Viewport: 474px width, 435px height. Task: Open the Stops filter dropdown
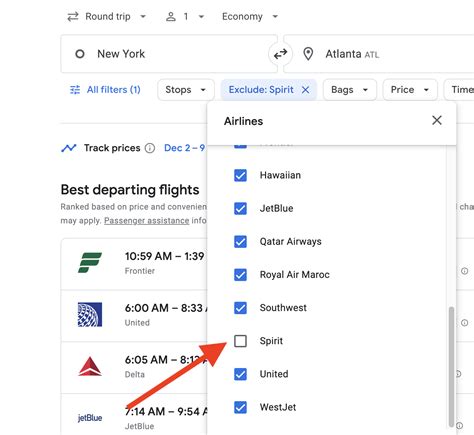click(186, 90)
